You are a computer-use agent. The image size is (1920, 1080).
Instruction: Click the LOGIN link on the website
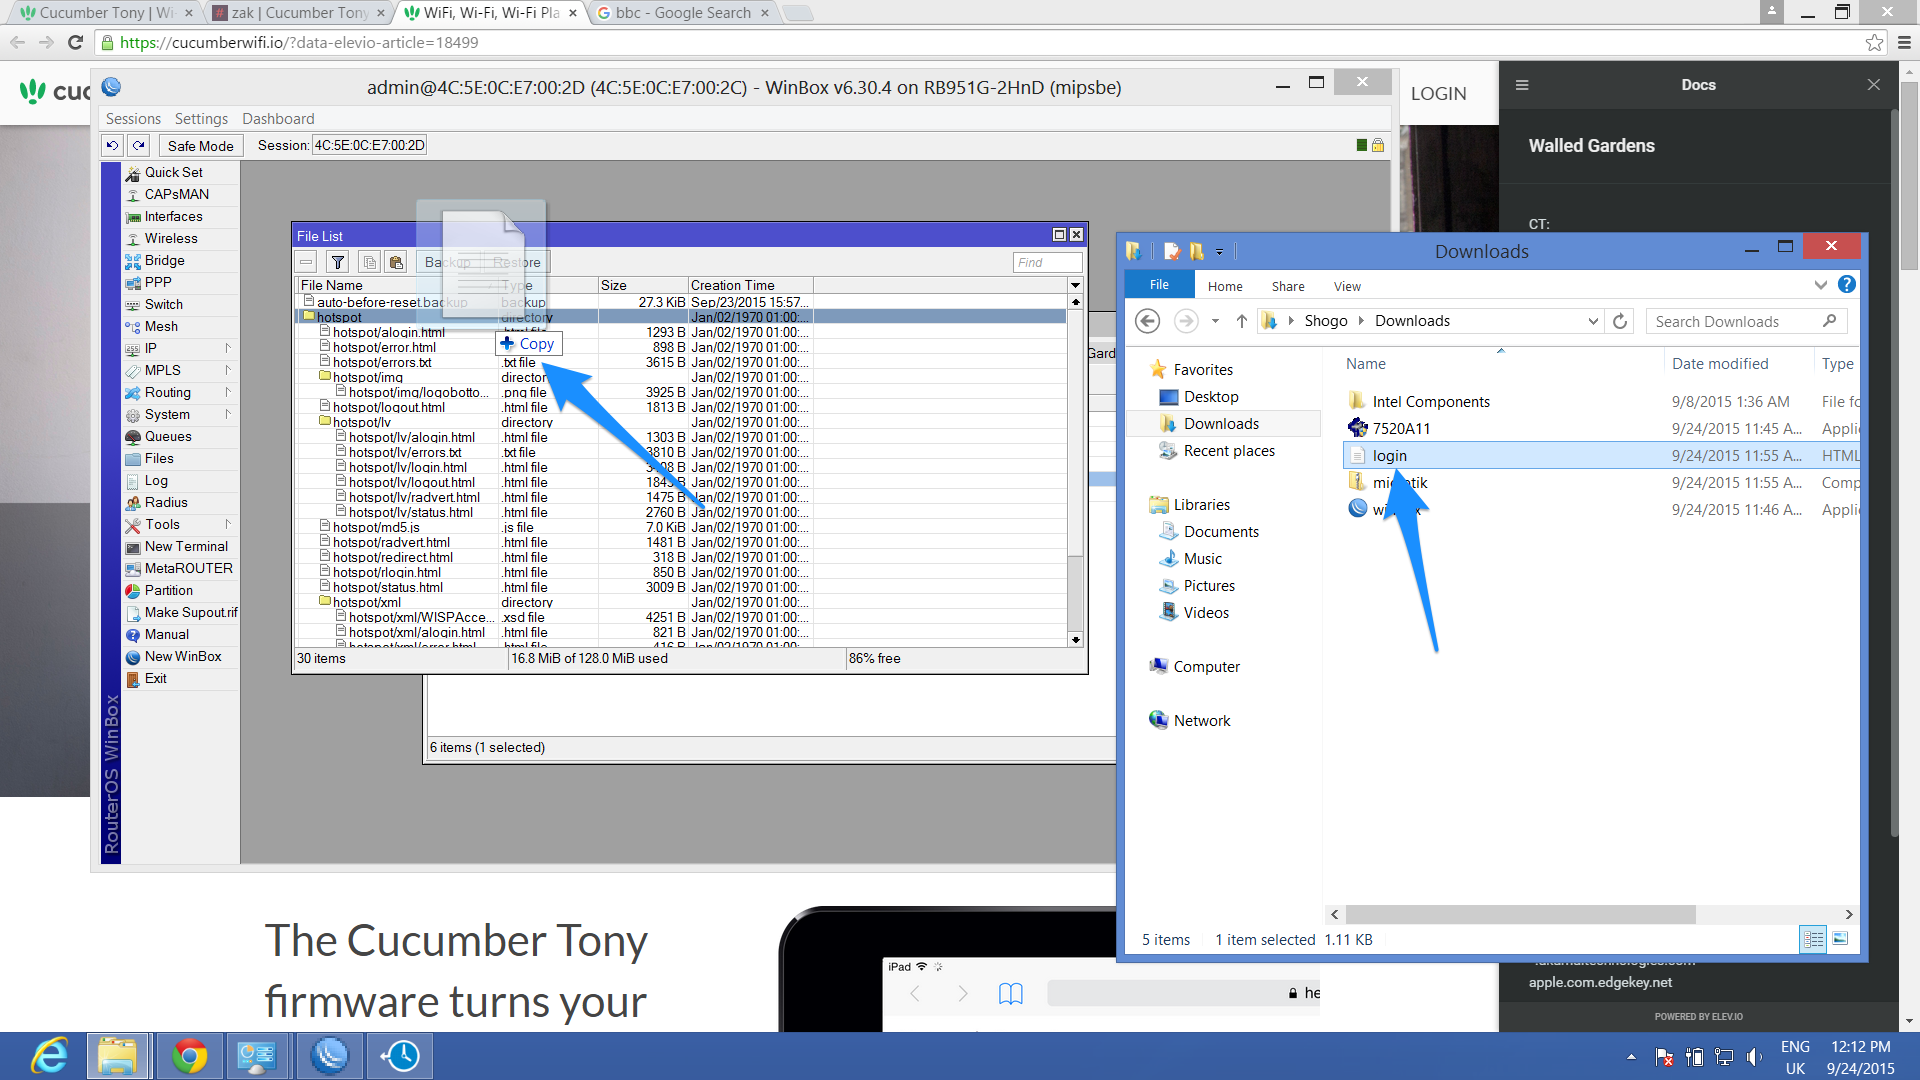point(1438,93)
